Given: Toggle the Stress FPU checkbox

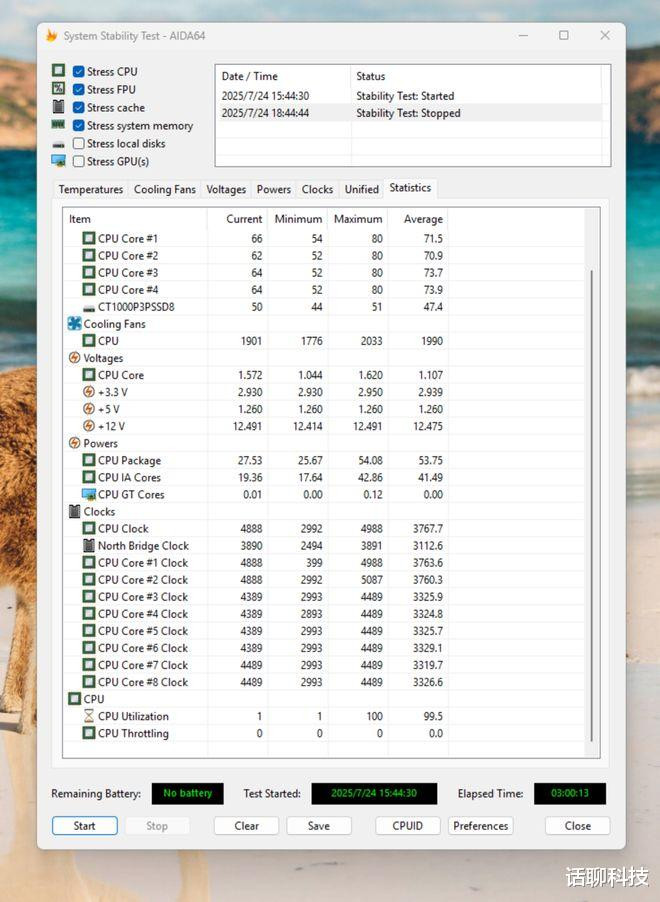Looking at the screenshot, I should click(79, 89).
